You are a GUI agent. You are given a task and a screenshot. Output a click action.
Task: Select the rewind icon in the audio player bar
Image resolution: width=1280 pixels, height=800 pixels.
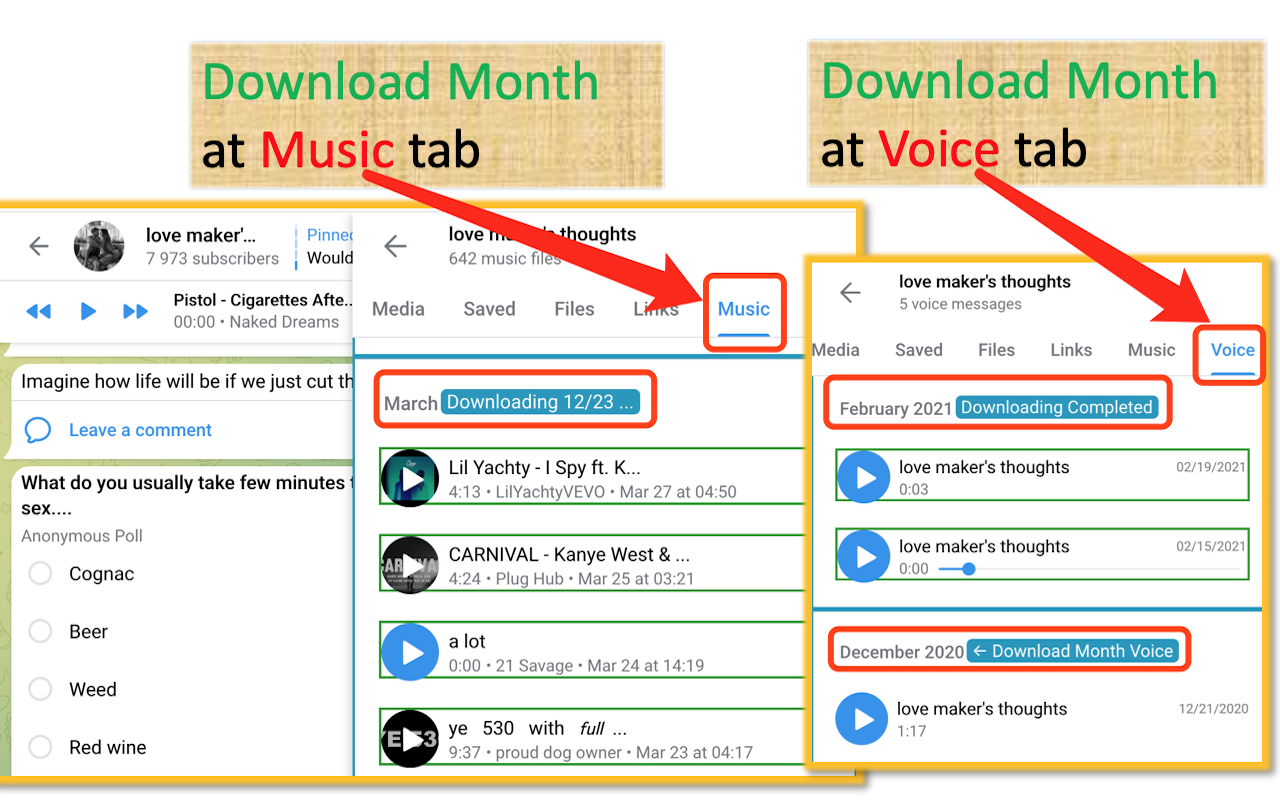39,311
